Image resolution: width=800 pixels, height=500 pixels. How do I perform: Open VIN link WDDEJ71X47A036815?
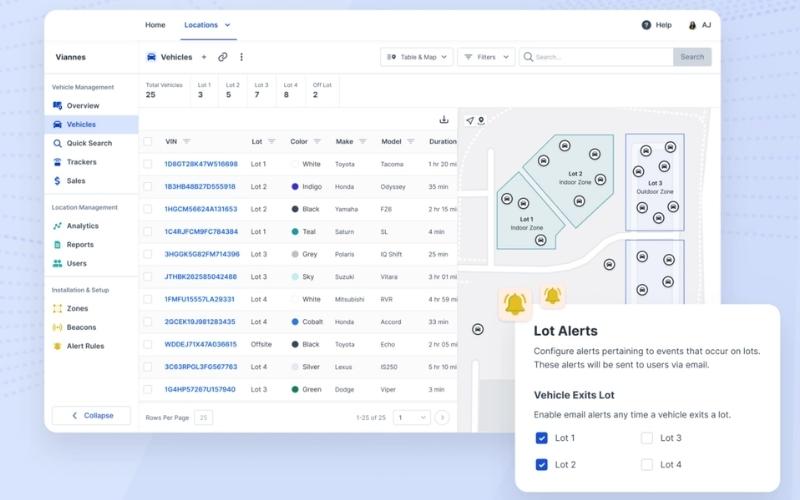(201, 344)
